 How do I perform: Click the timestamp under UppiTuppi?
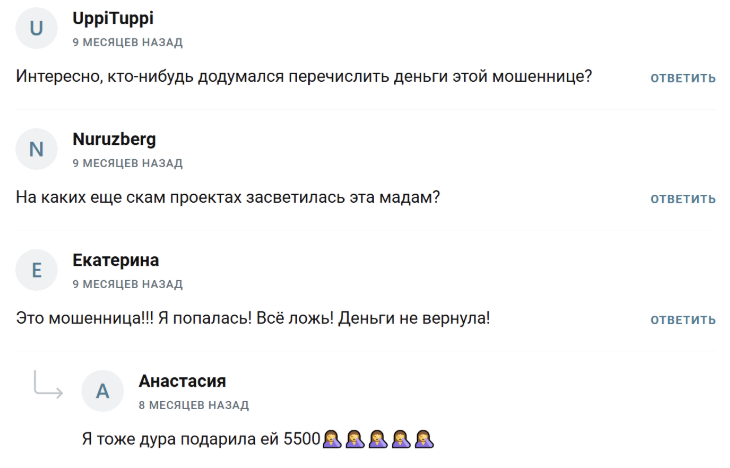128,42
